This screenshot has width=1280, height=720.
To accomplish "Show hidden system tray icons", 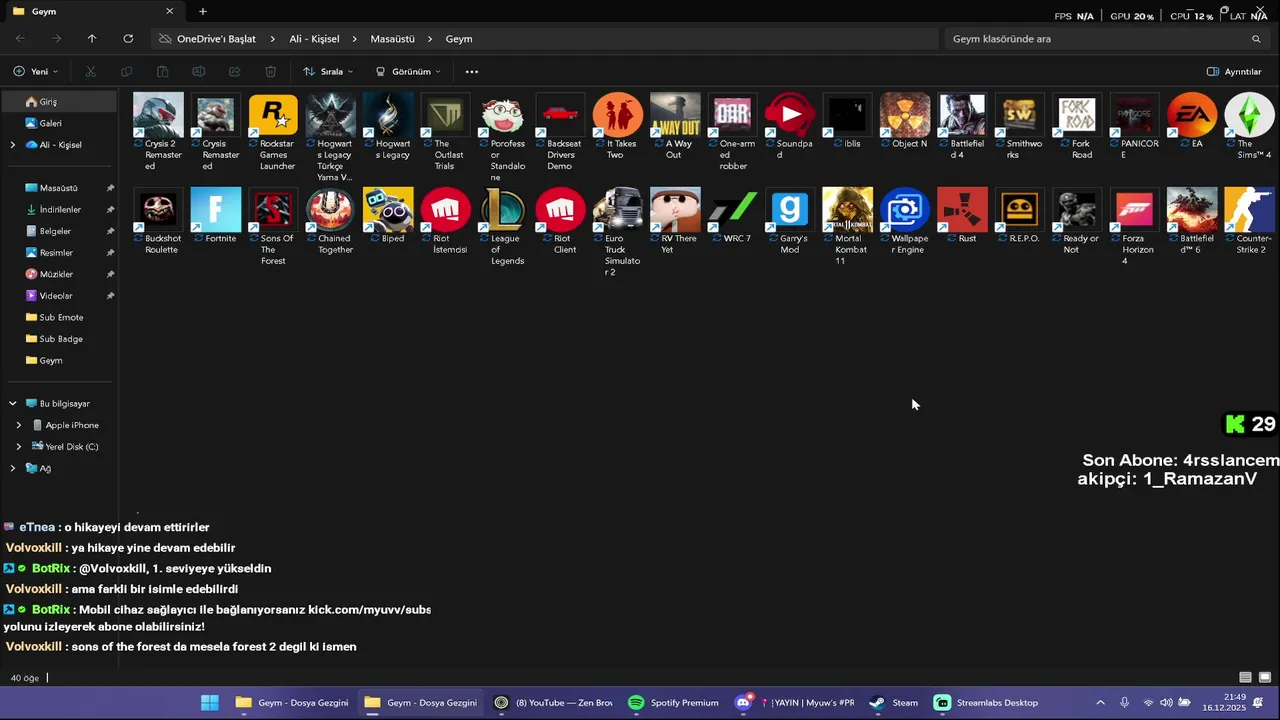I will [x=1100, y=703].
